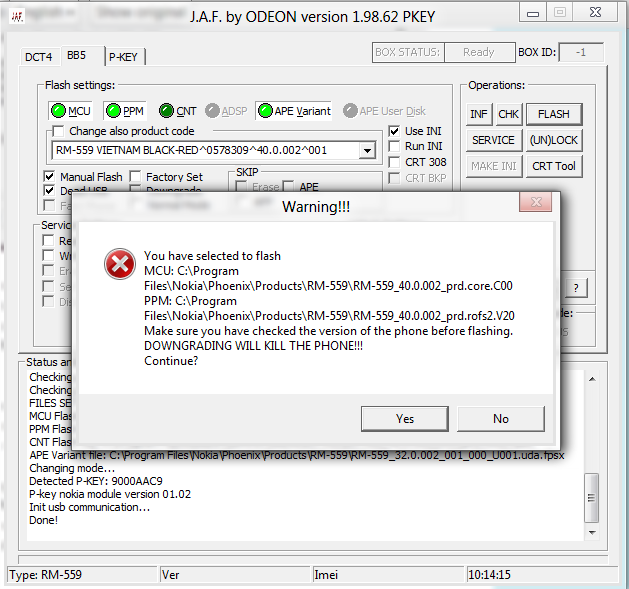The image size is (629, 589).
Task: Toggle the SKIP Erase checkbox
Action: 241,187
